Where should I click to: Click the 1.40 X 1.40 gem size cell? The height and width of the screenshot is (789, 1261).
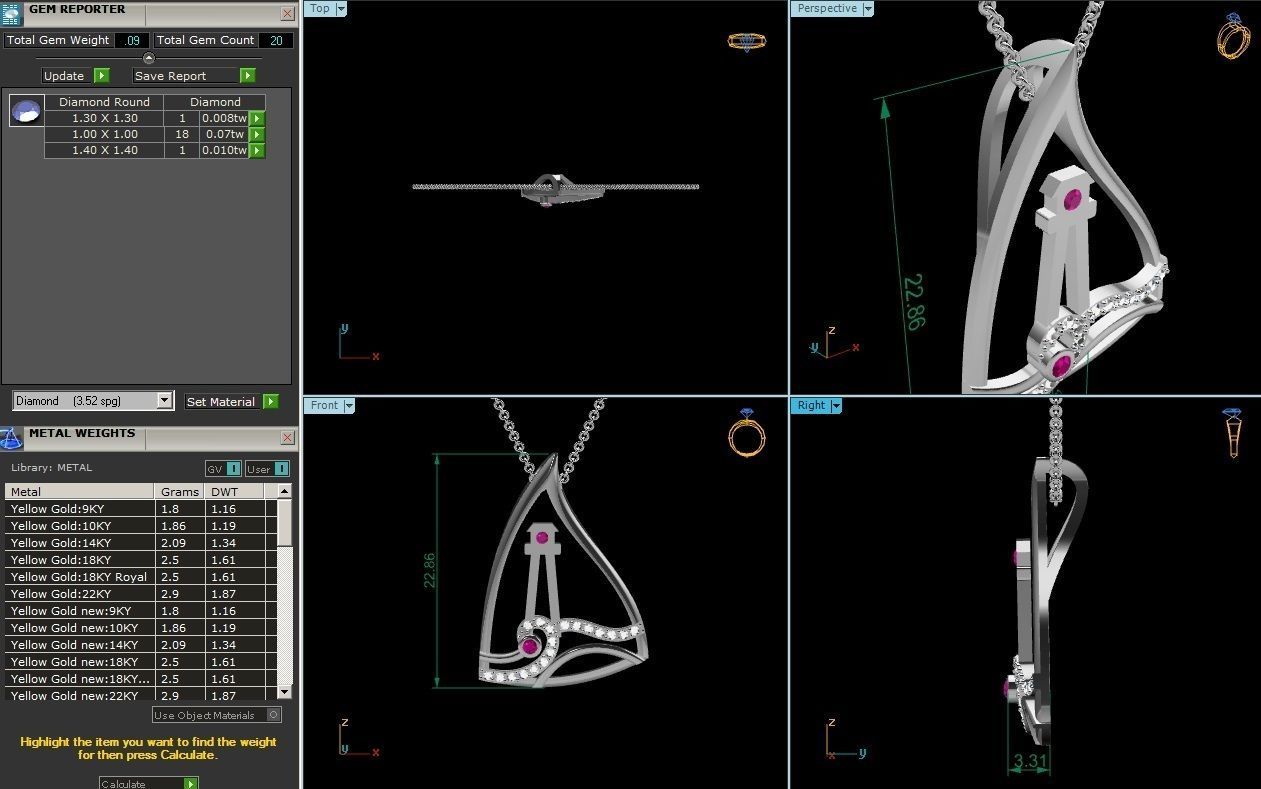(104, 150)
